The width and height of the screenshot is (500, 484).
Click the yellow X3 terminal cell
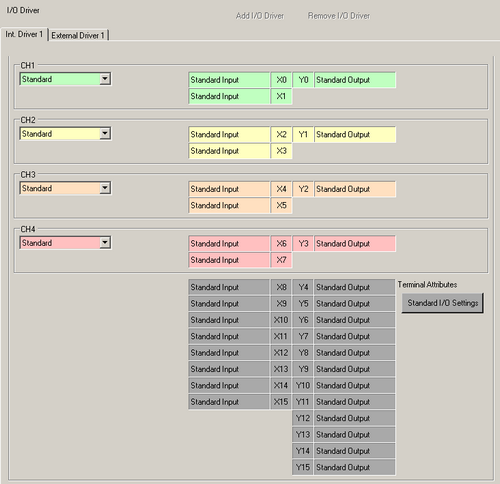point(281,151)
